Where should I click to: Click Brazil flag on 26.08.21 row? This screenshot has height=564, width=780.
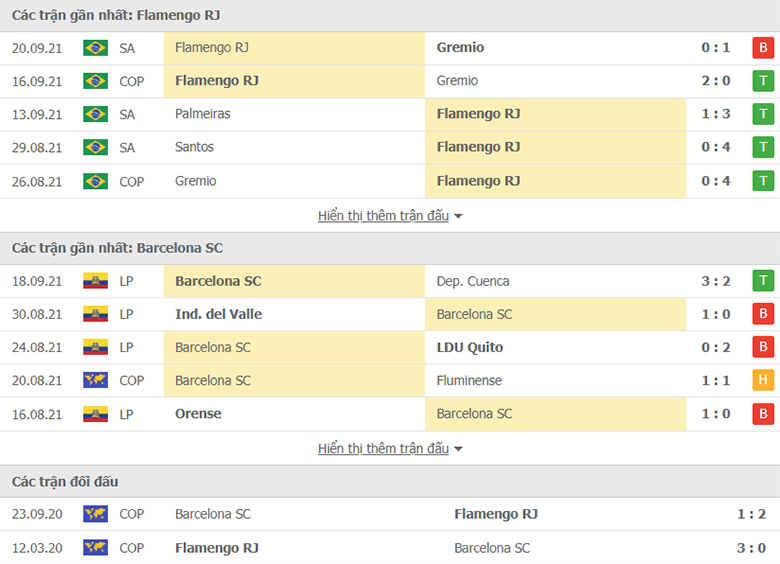click(x=96, y=182)
